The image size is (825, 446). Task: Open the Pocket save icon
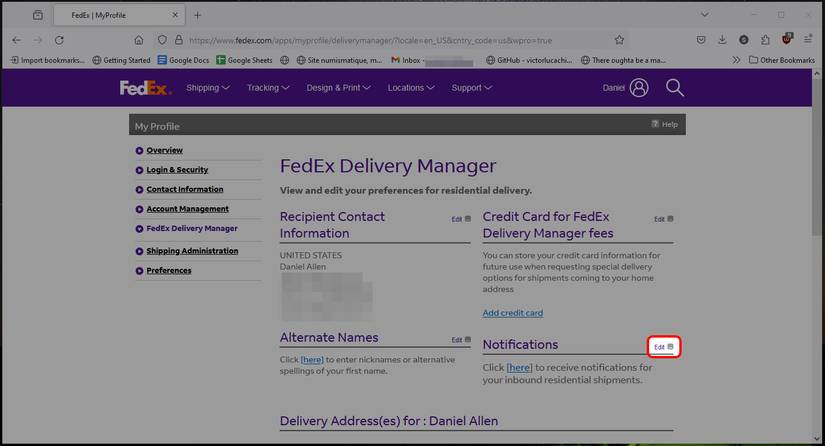pos(701,40)
